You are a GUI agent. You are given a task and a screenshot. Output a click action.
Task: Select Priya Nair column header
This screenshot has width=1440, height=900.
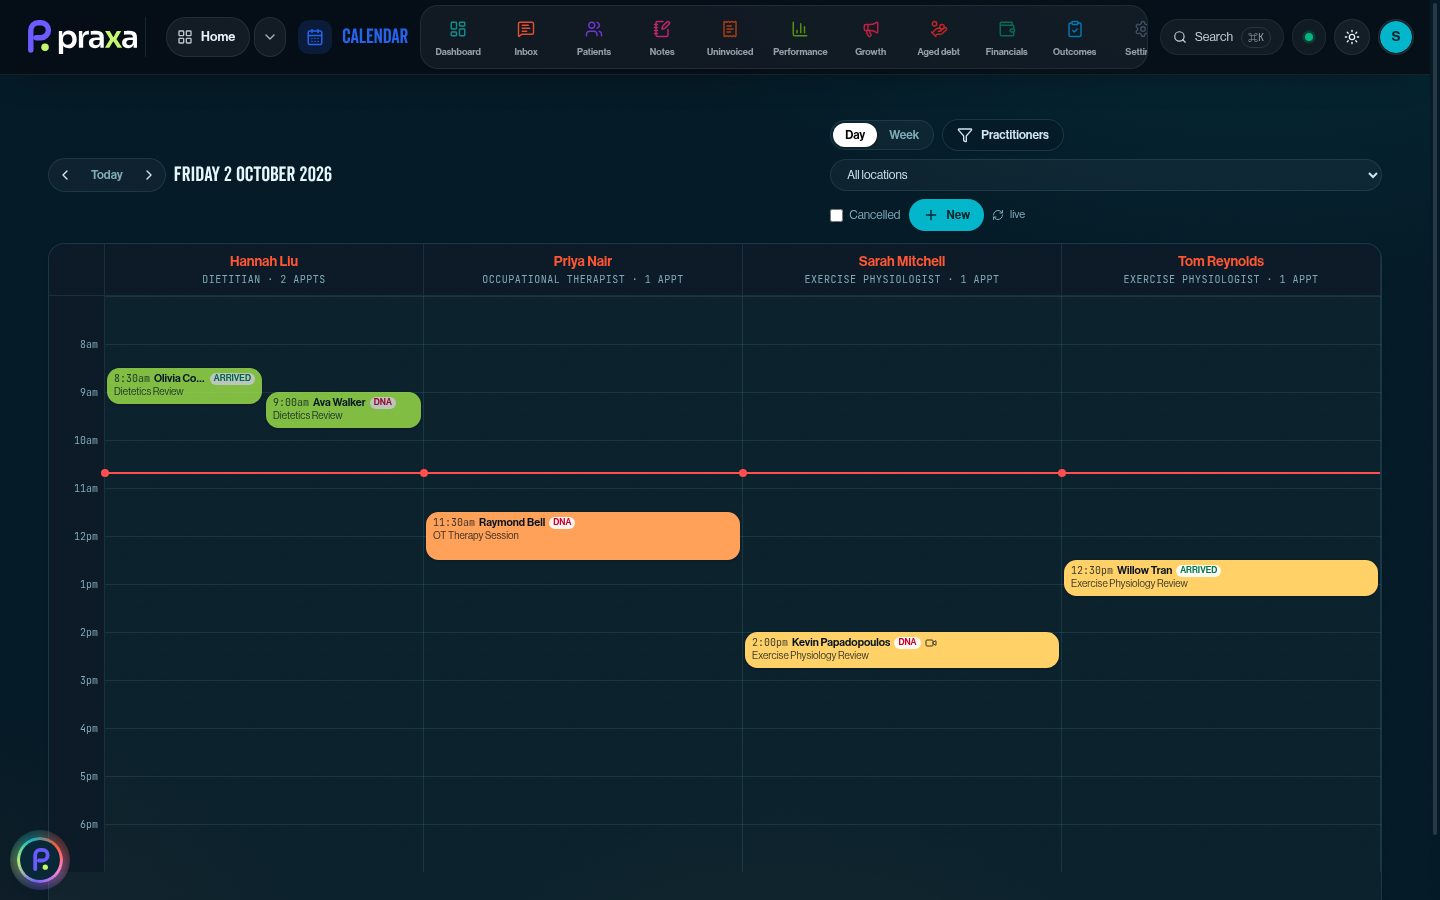point(583,270)
